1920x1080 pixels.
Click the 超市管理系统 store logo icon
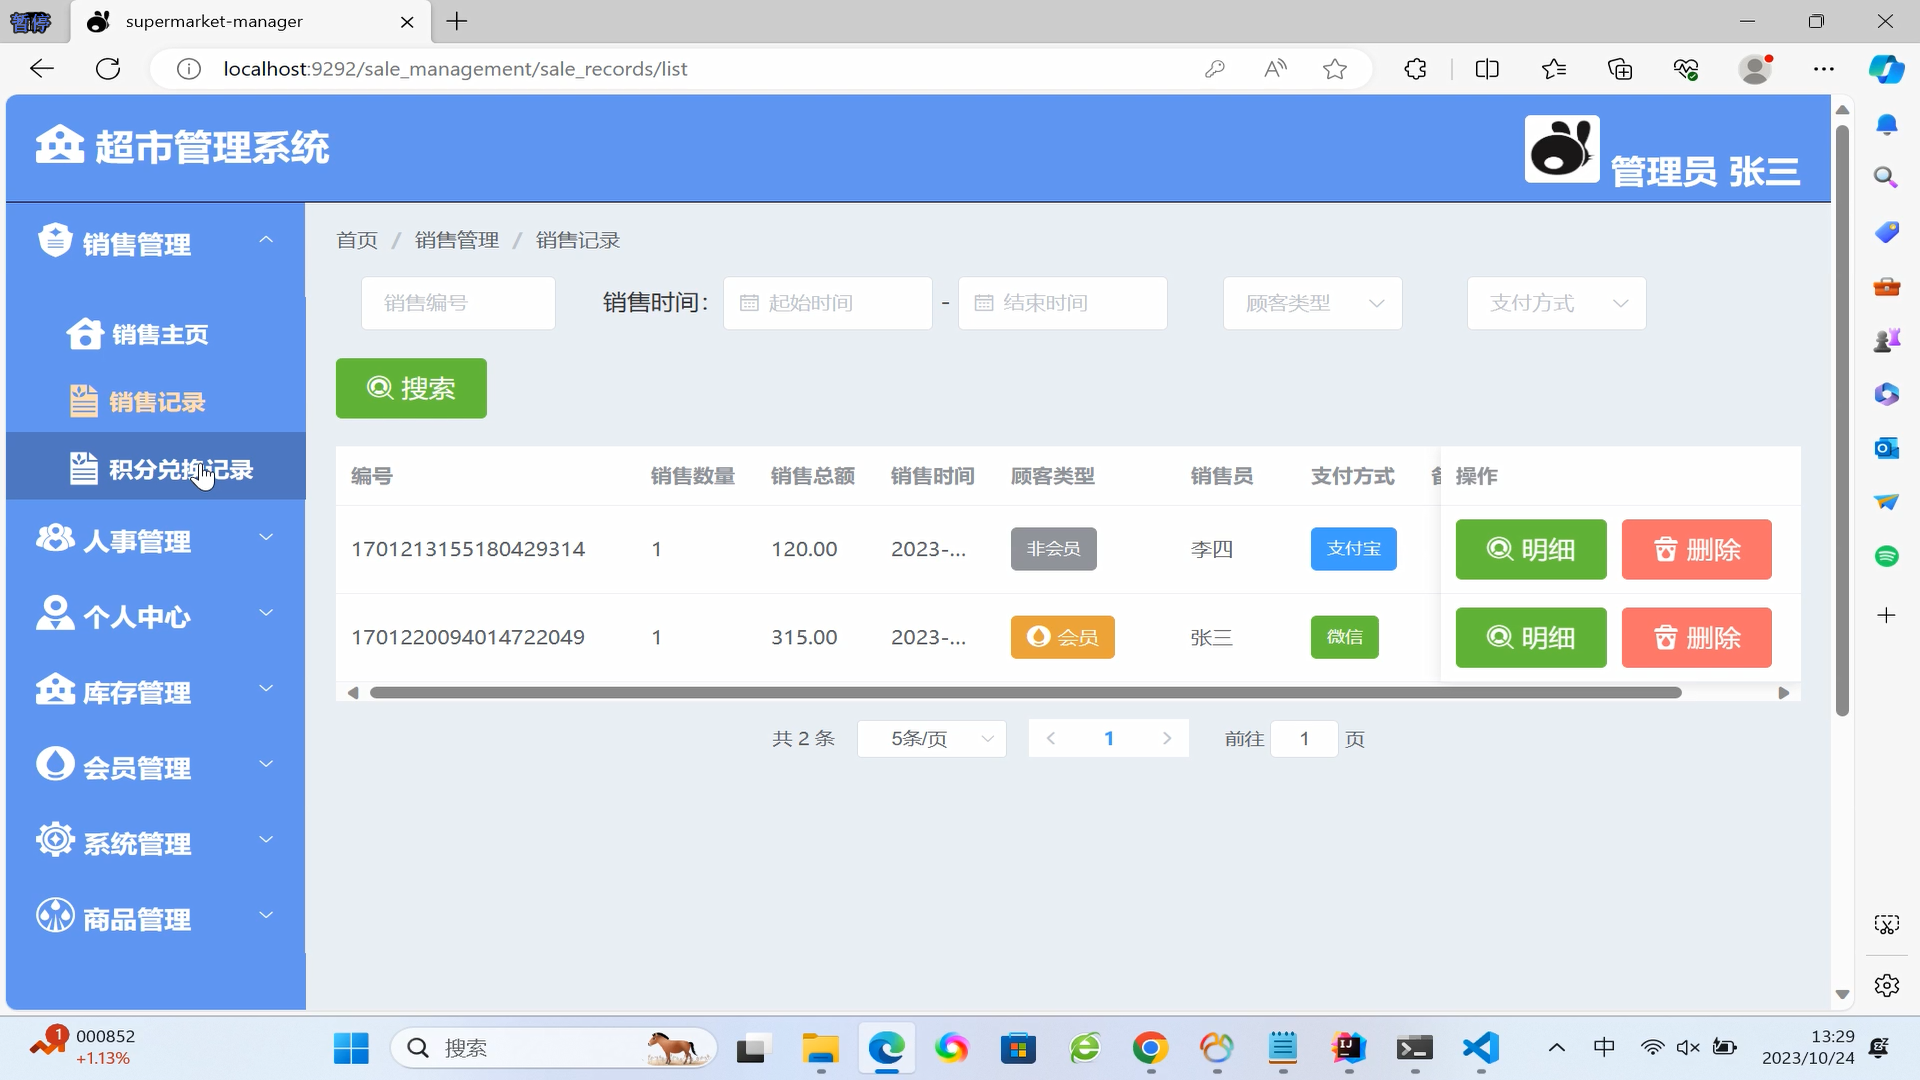coord(59,145)
